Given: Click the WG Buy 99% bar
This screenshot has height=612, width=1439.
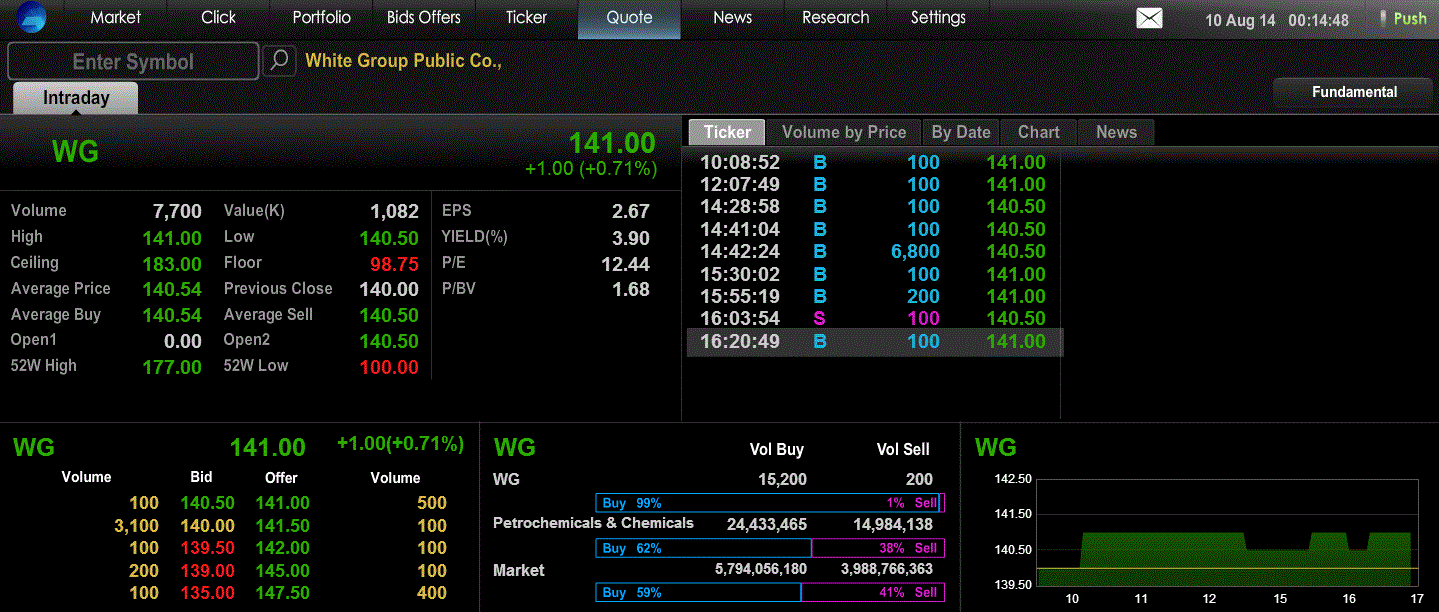Looking at the screenshot, I should [x=767, y=503].
